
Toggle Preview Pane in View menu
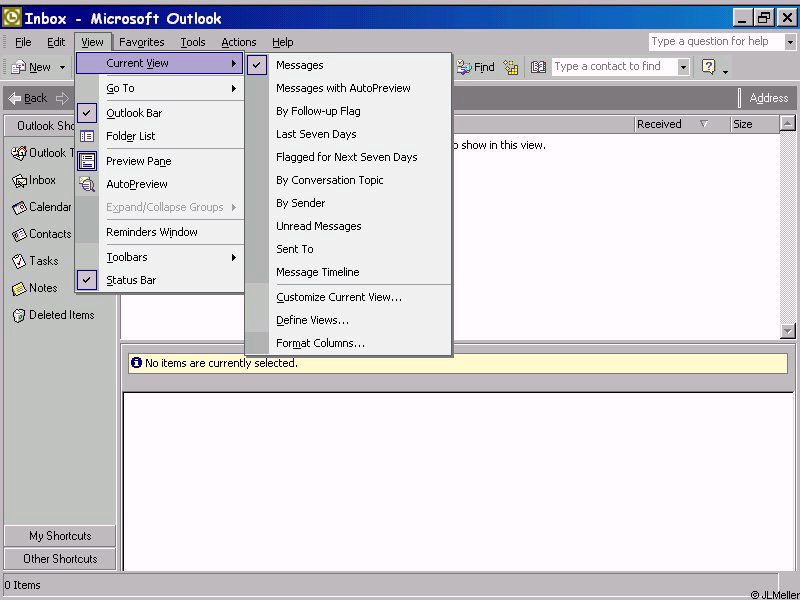pyautogui.click(x=138, y=161)
